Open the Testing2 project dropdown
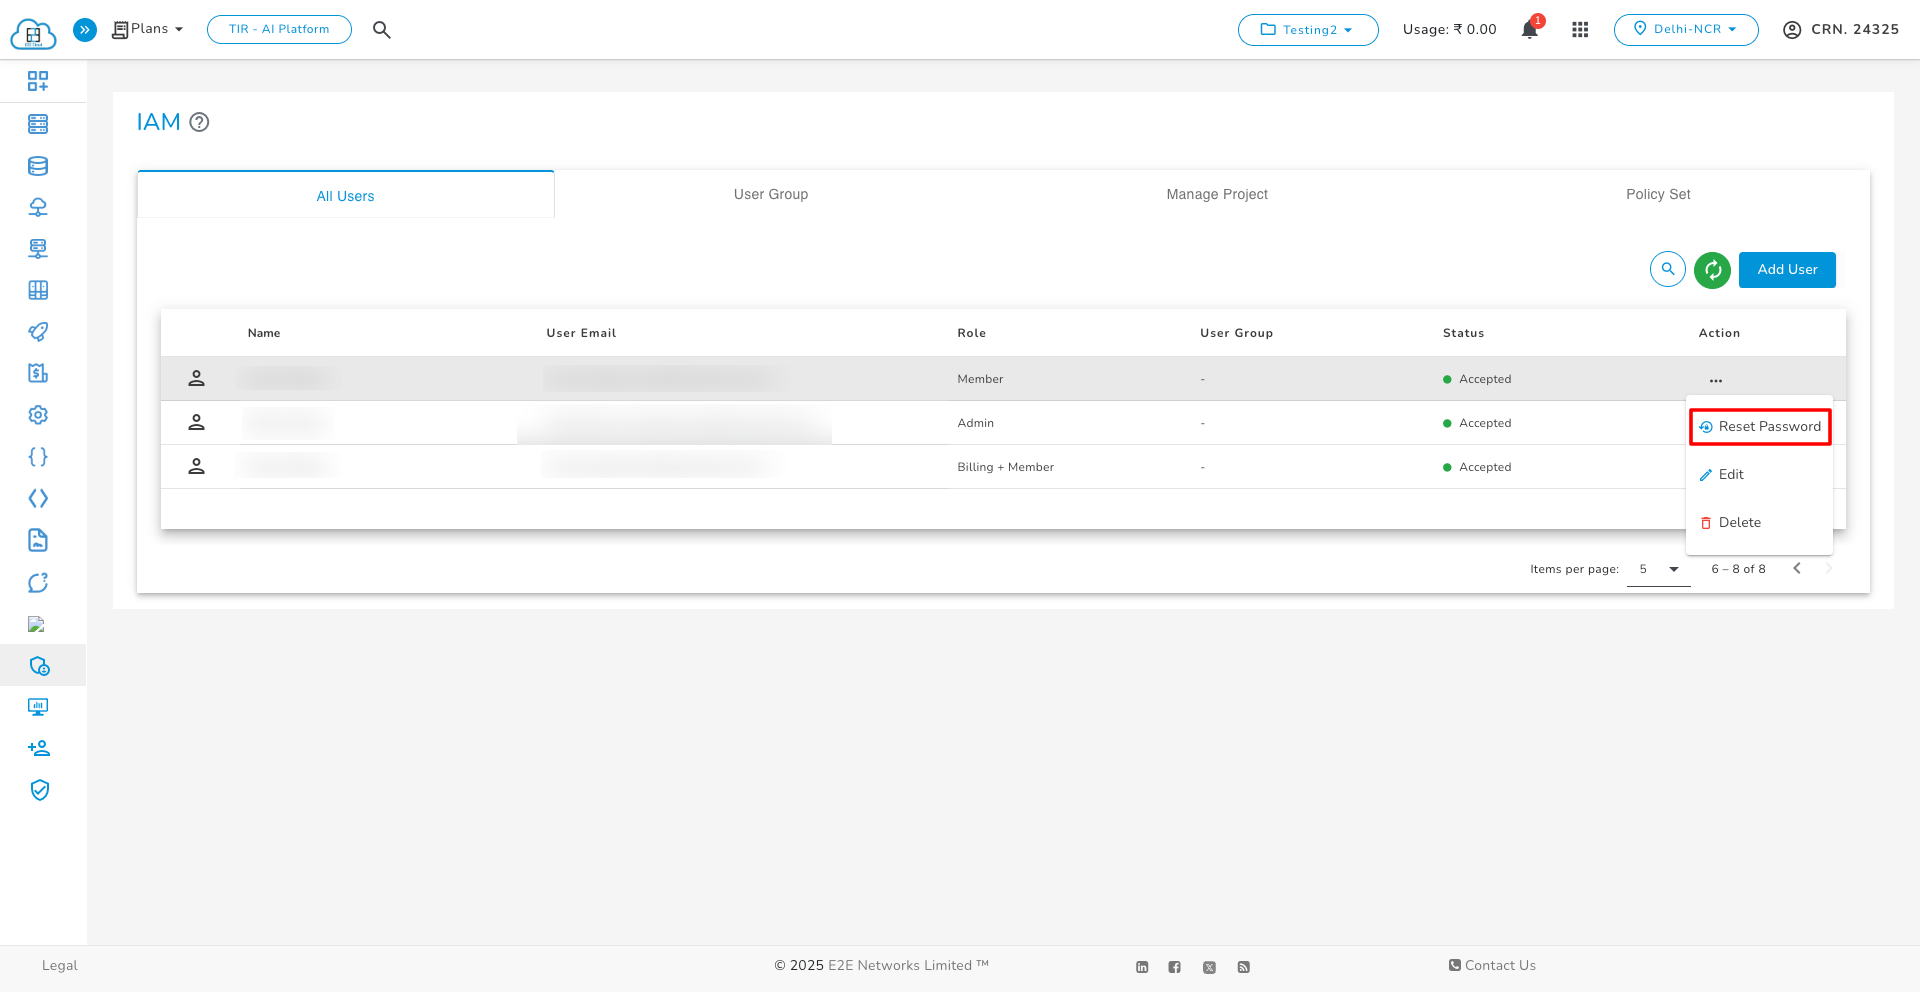 (x=1307, y=30)
